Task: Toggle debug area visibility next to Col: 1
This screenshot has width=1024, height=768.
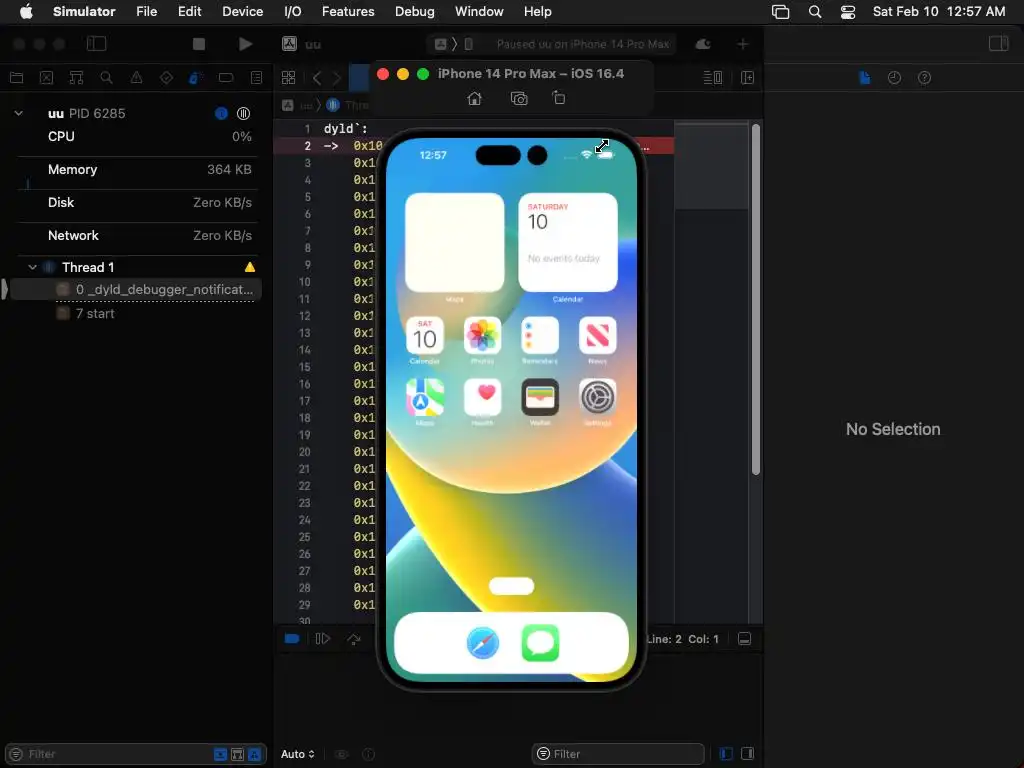Action: pos(744,639)
